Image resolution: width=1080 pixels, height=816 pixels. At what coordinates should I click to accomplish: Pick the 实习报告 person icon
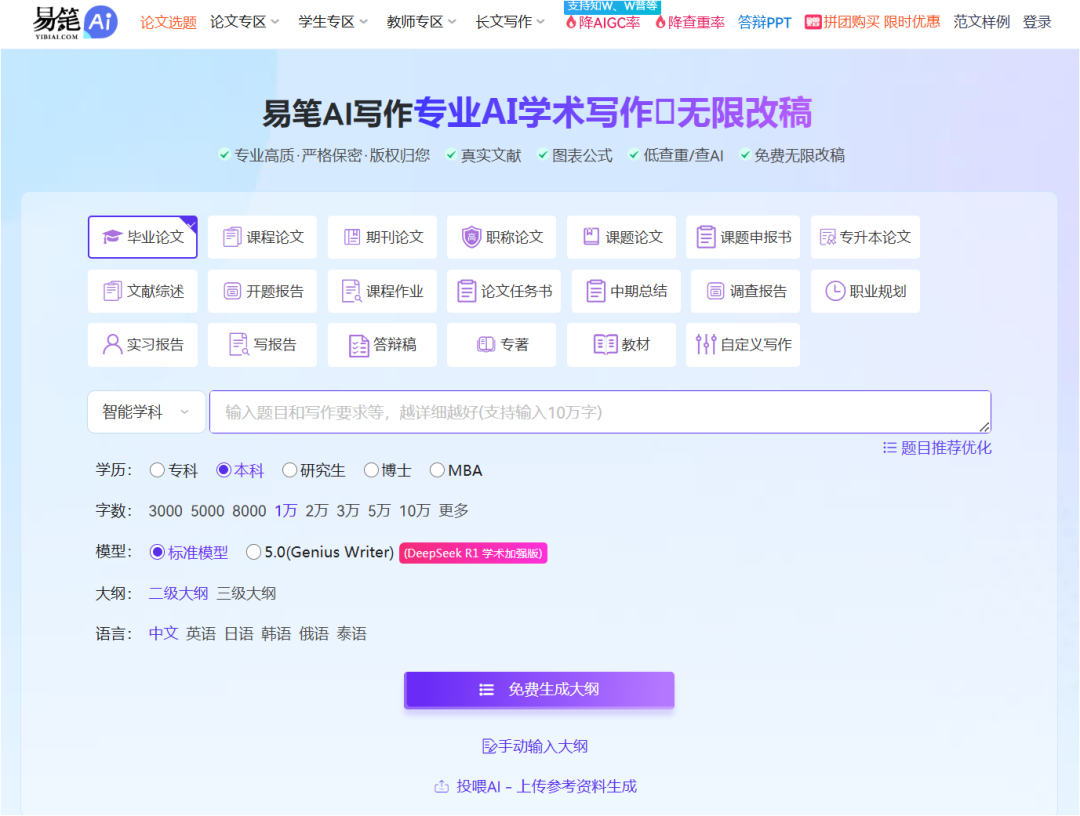[x=112, y=344]
